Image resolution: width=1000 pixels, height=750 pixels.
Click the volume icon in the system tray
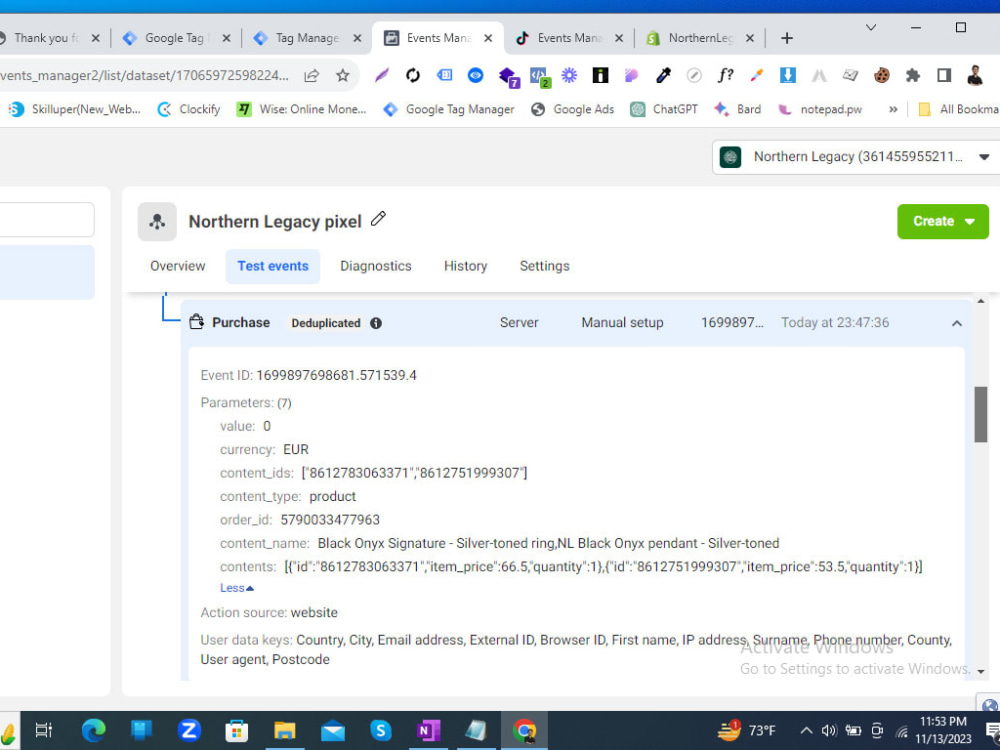pyautogui.click(x=829, y=730)
